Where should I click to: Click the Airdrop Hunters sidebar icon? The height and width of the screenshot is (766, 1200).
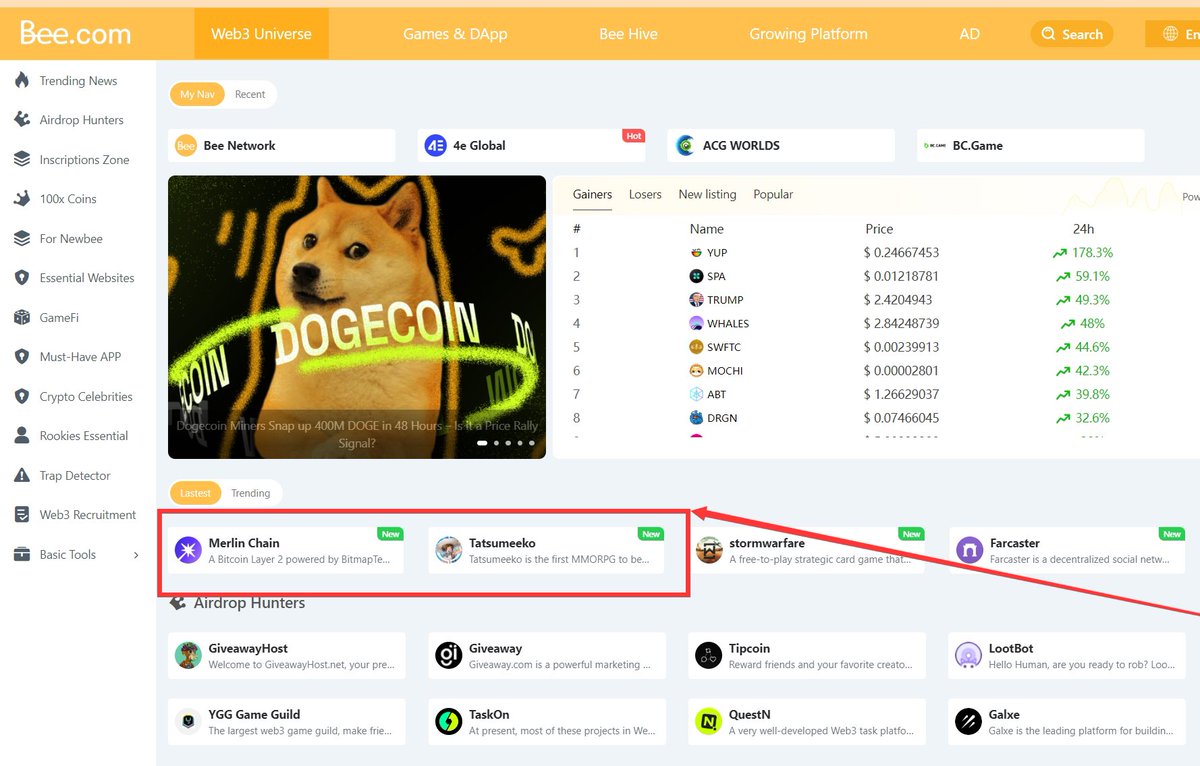pyautogui.click(x=22, y=120)
